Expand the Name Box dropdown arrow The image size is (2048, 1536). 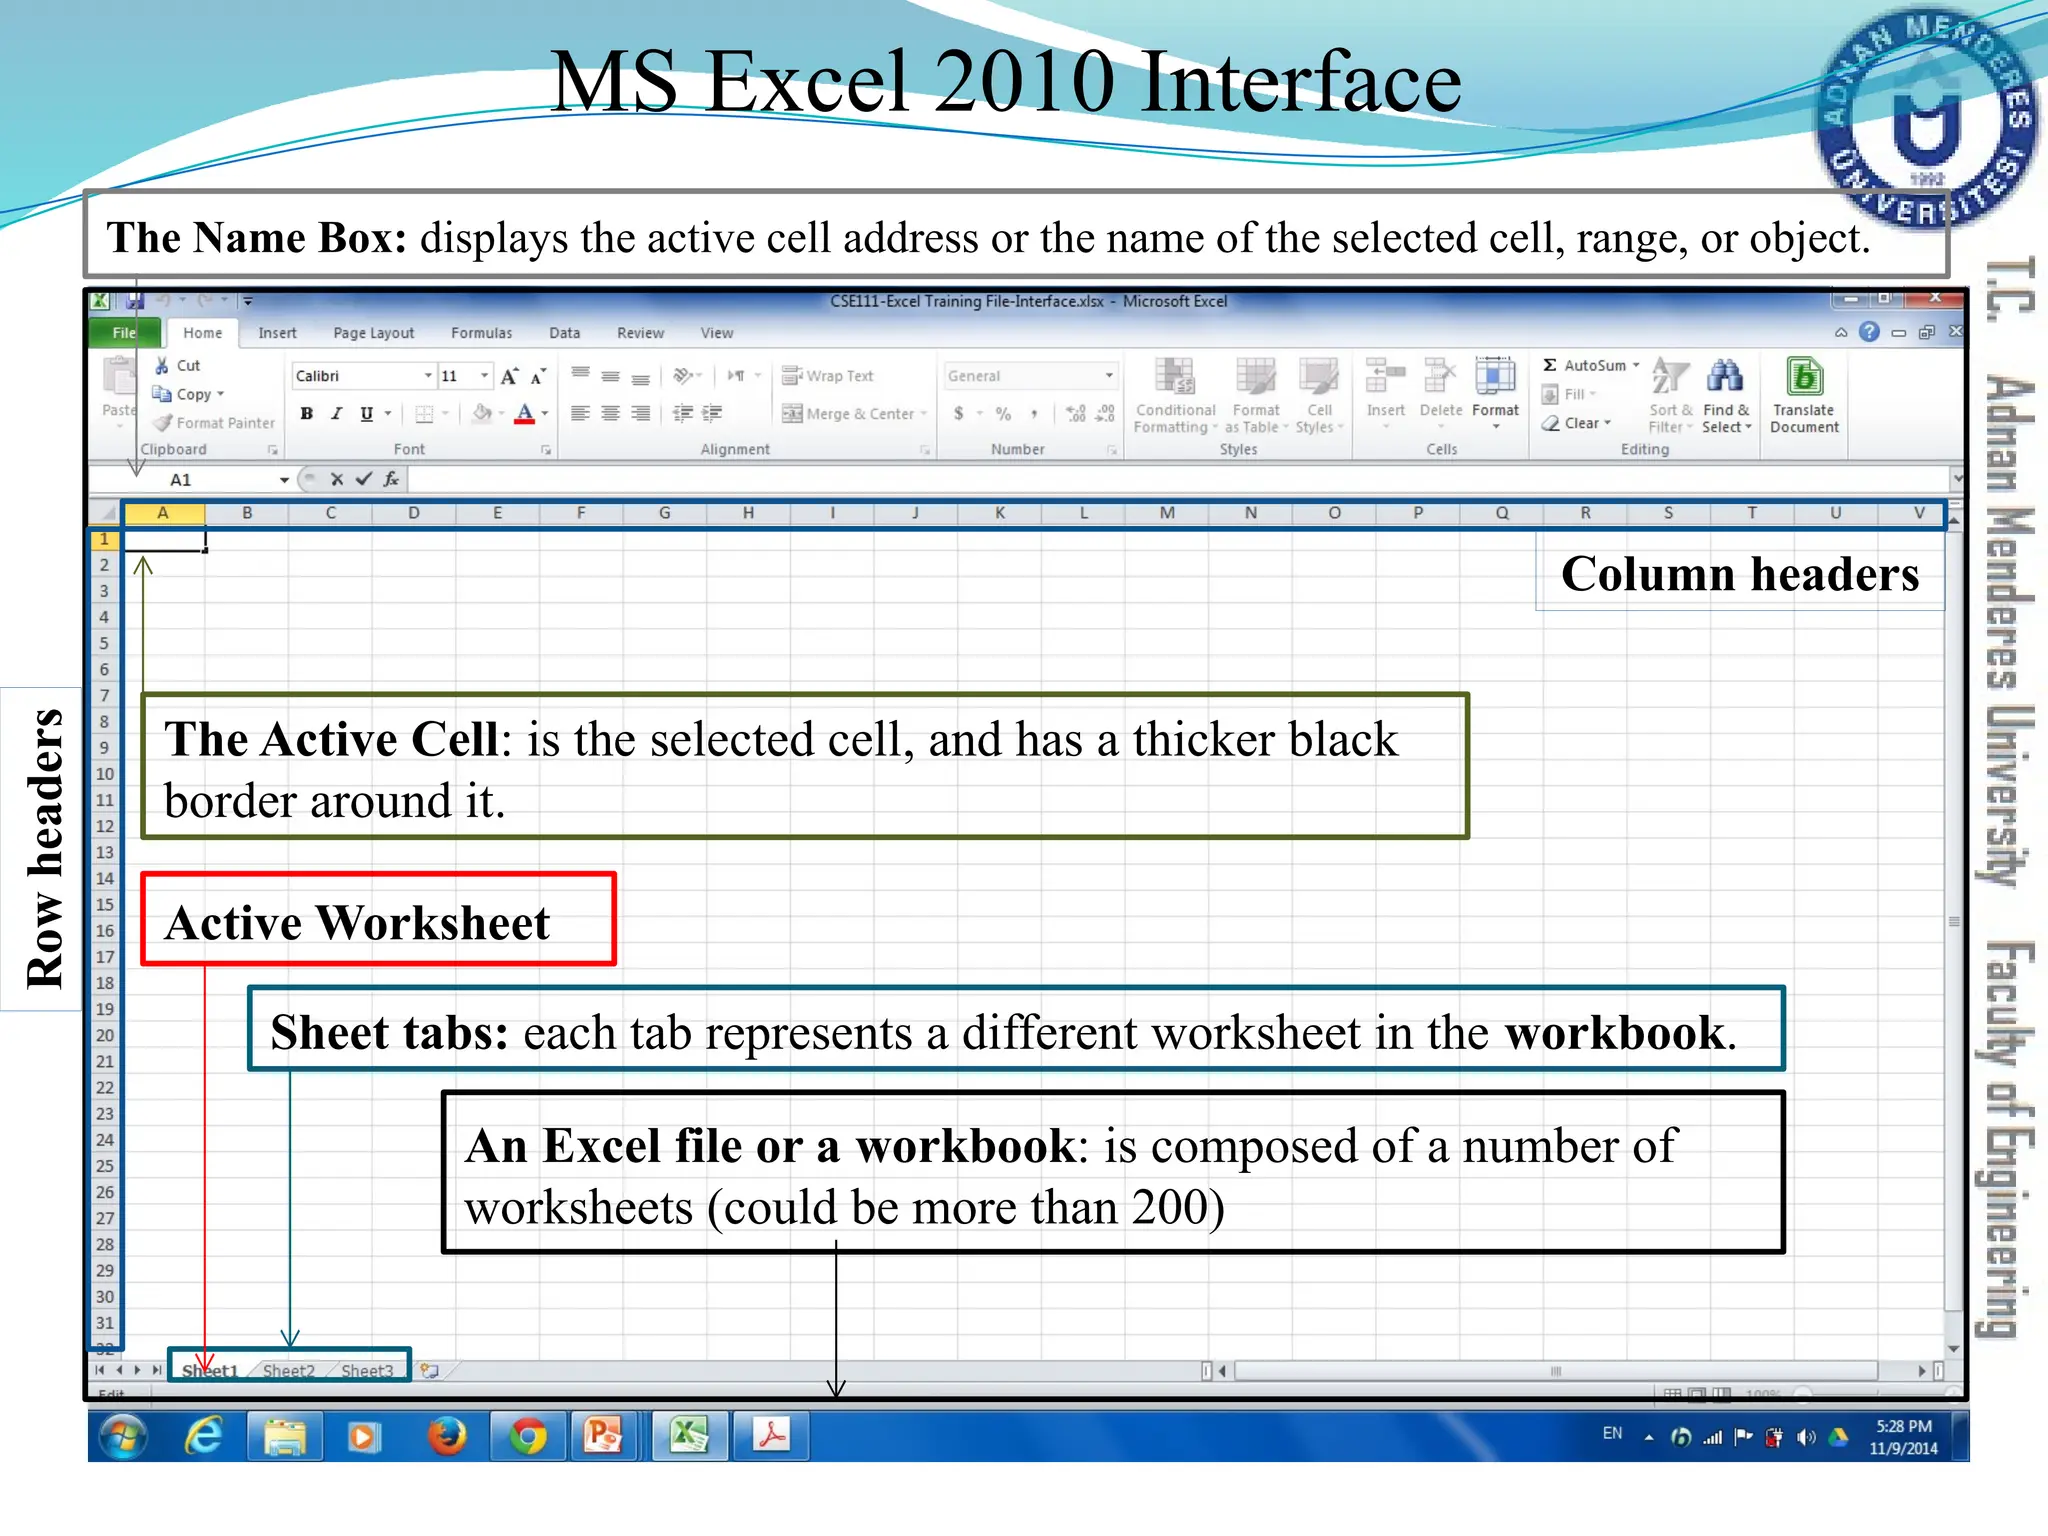point(285,480)
